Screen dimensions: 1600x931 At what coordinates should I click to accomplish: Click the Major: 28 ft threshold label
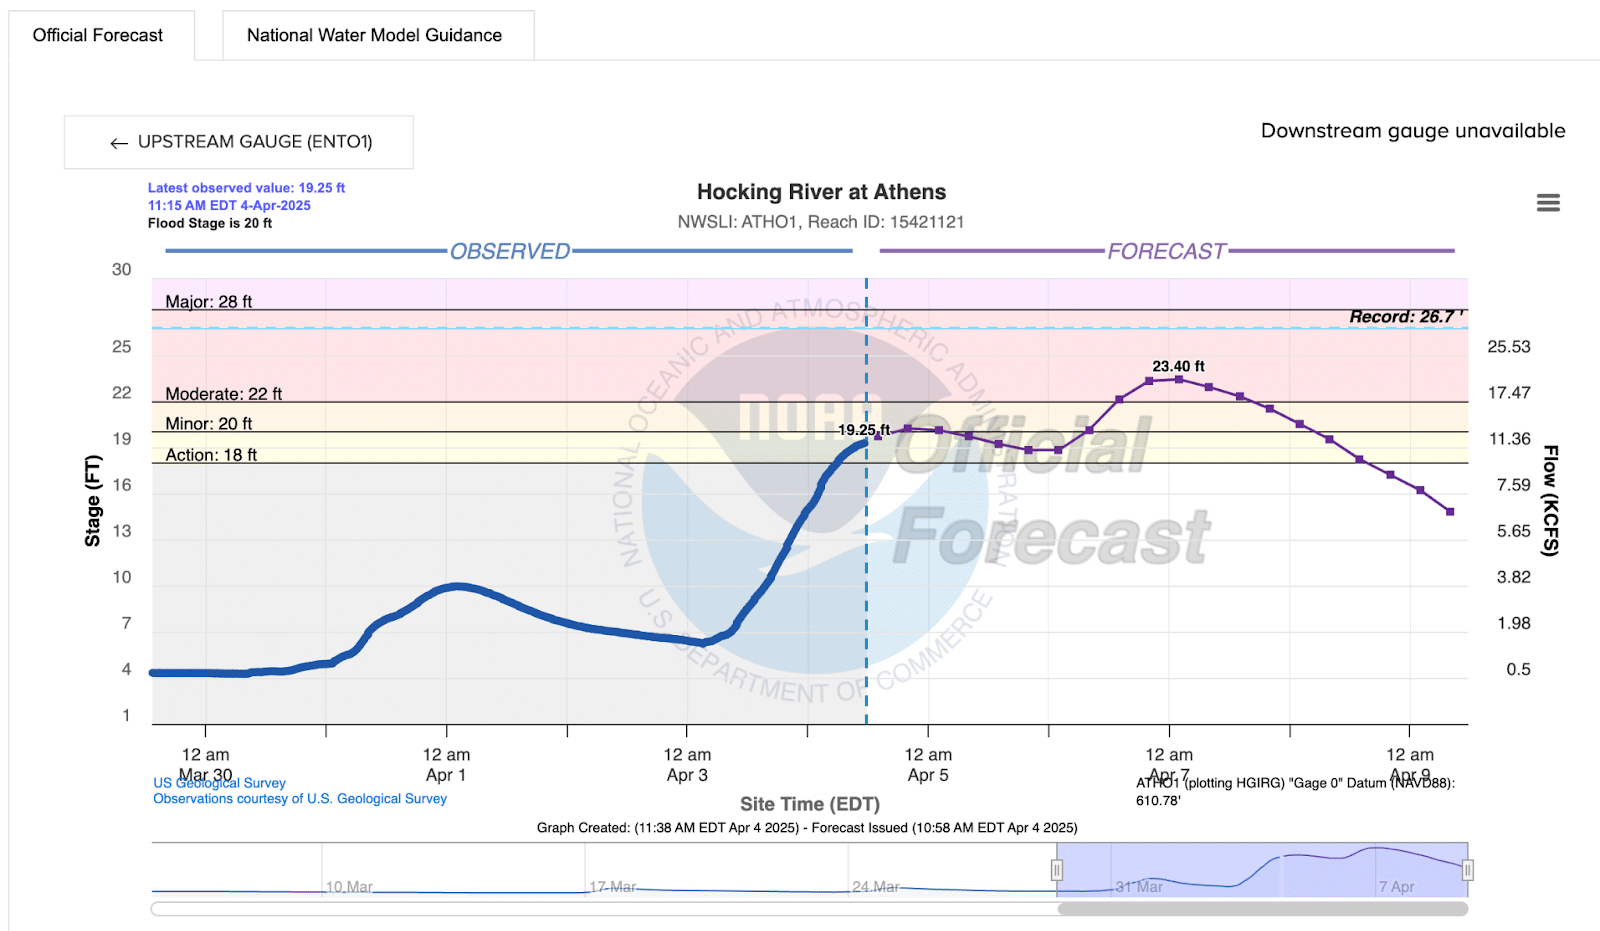pos(208,302)
